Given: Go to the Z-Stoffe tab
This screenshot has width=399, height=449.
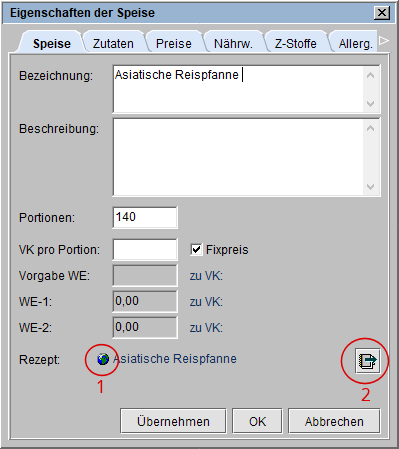Looking at the screenshot, I should coord(295,43).
